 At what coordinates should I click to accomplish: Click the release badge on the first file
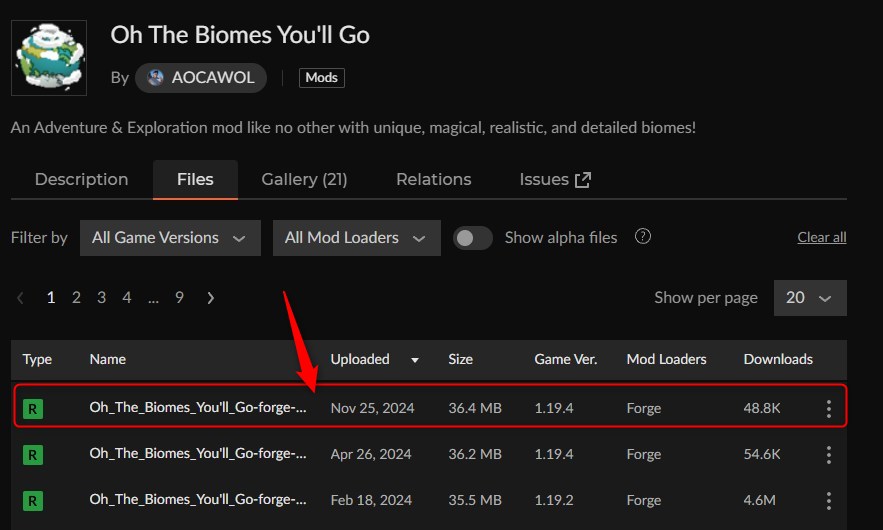click(34, 408)
